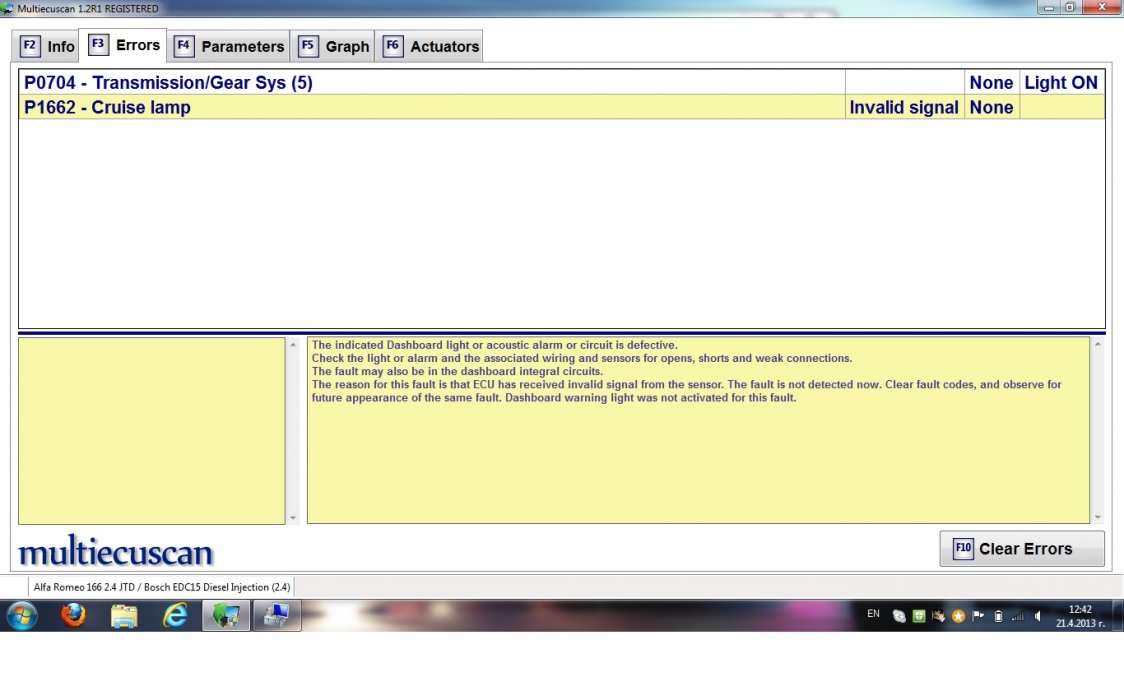Image resolution: width=1124 pixels, height=691 pixels.
Task: Open Windows Explorer from the taskbar
Action: 124,616
